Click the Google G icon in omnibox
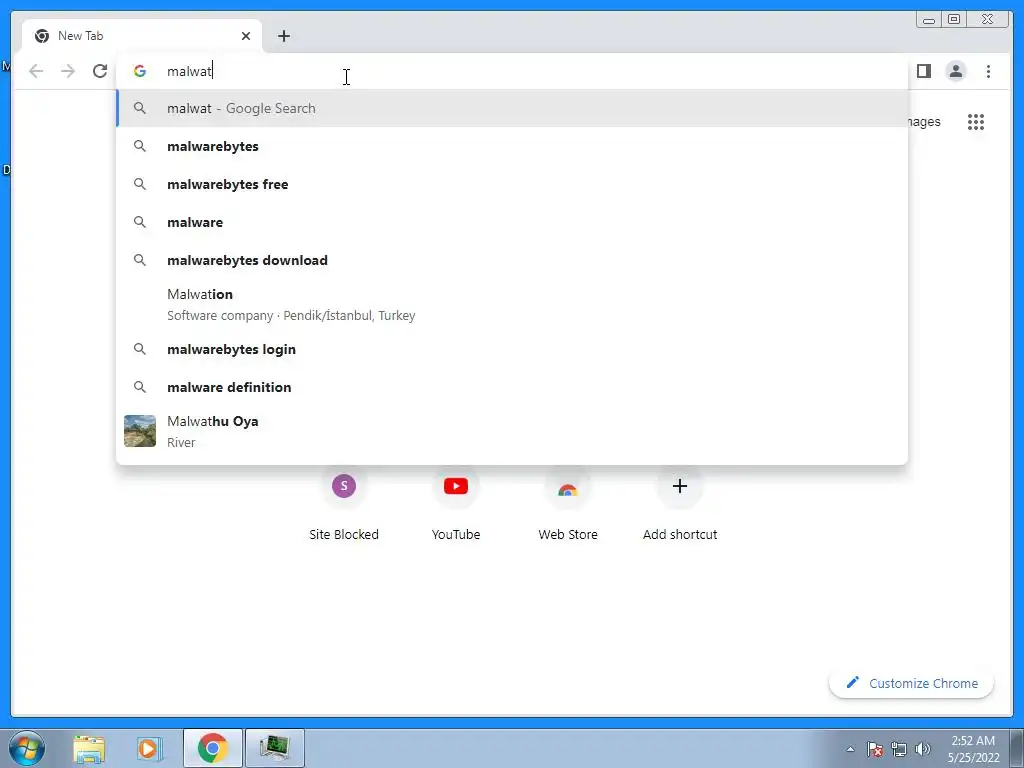 [140, 71]
